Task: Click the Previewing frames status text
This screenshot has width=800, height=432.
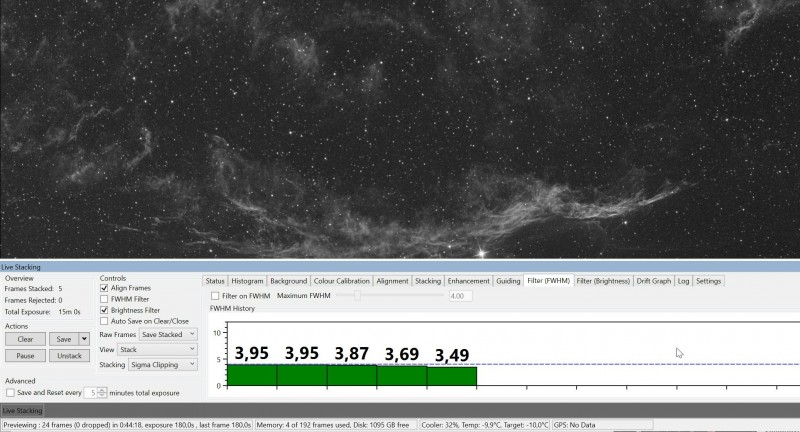Action: tap(128, 425)
